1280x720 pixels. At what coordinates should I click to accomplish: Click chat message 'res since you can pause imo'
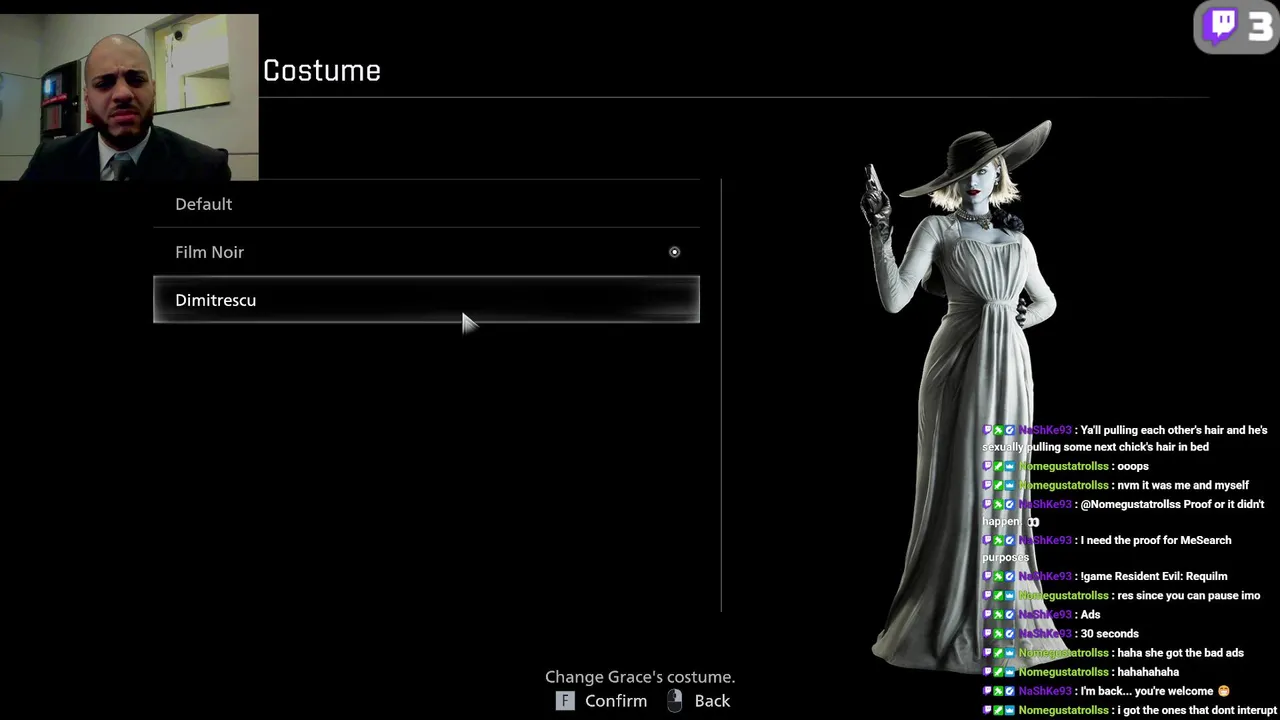pyautogui.click(x=1189, y=595)
